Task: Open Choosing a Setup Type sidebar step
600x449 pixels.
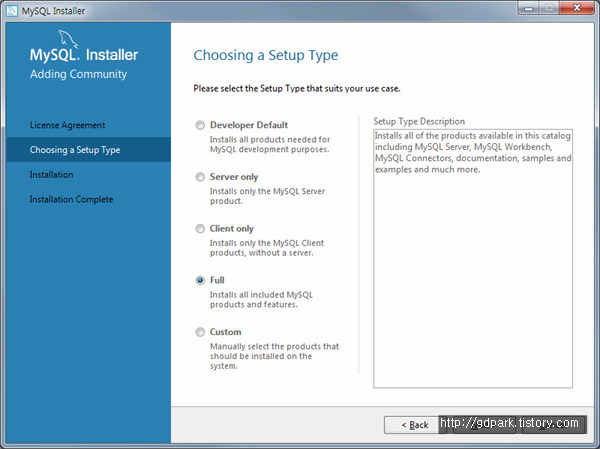Action: click(88, 150)
